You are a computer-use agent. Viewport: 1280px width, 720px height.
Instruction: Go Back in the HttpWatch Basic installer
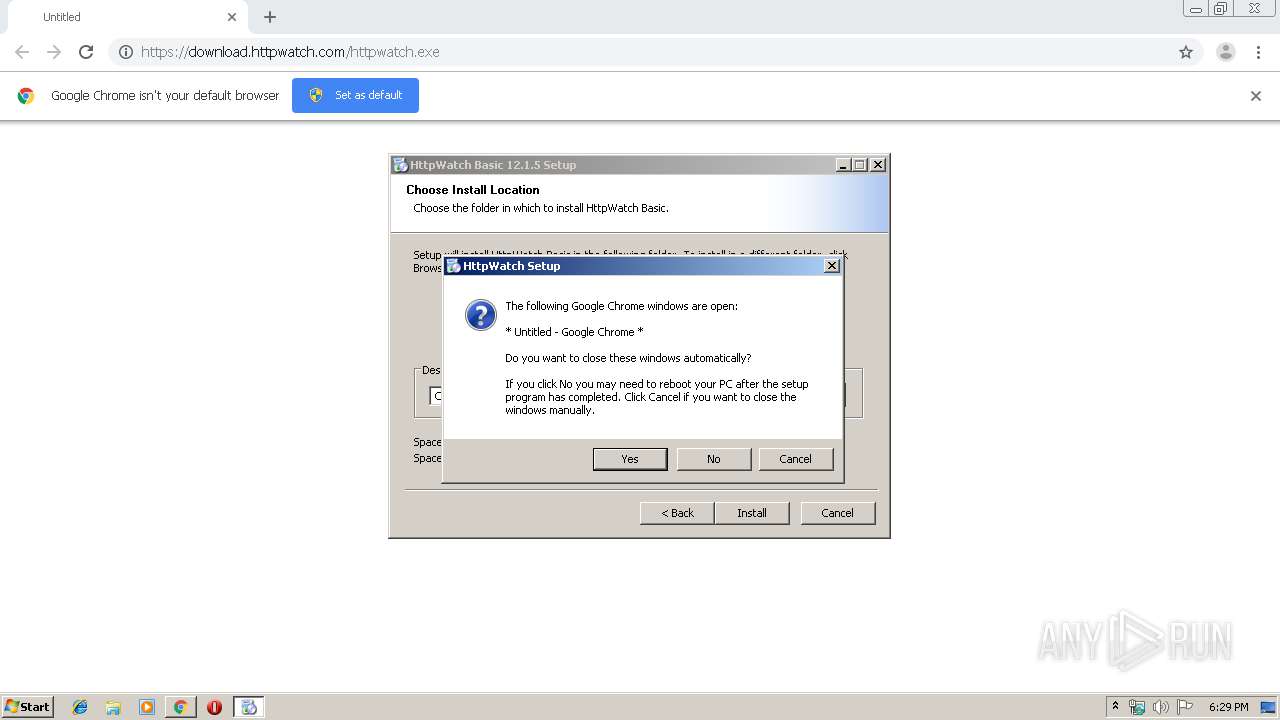(x=677, y=513)
